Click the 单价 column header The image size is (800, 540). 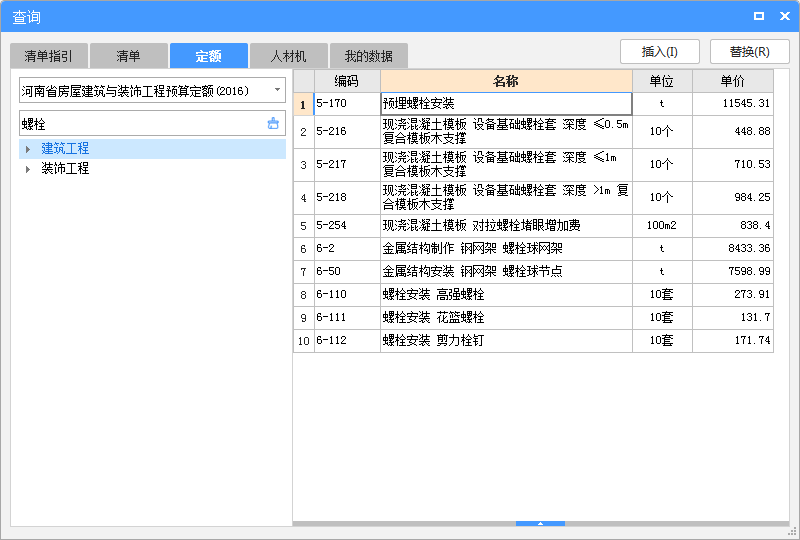733,81
